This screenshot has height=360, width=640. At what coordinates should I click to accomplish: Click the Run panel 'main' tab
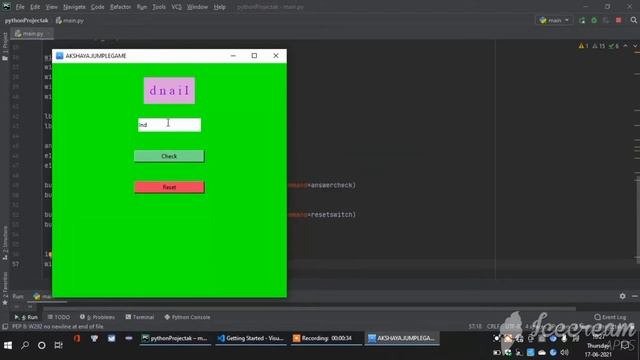[42, 296]
